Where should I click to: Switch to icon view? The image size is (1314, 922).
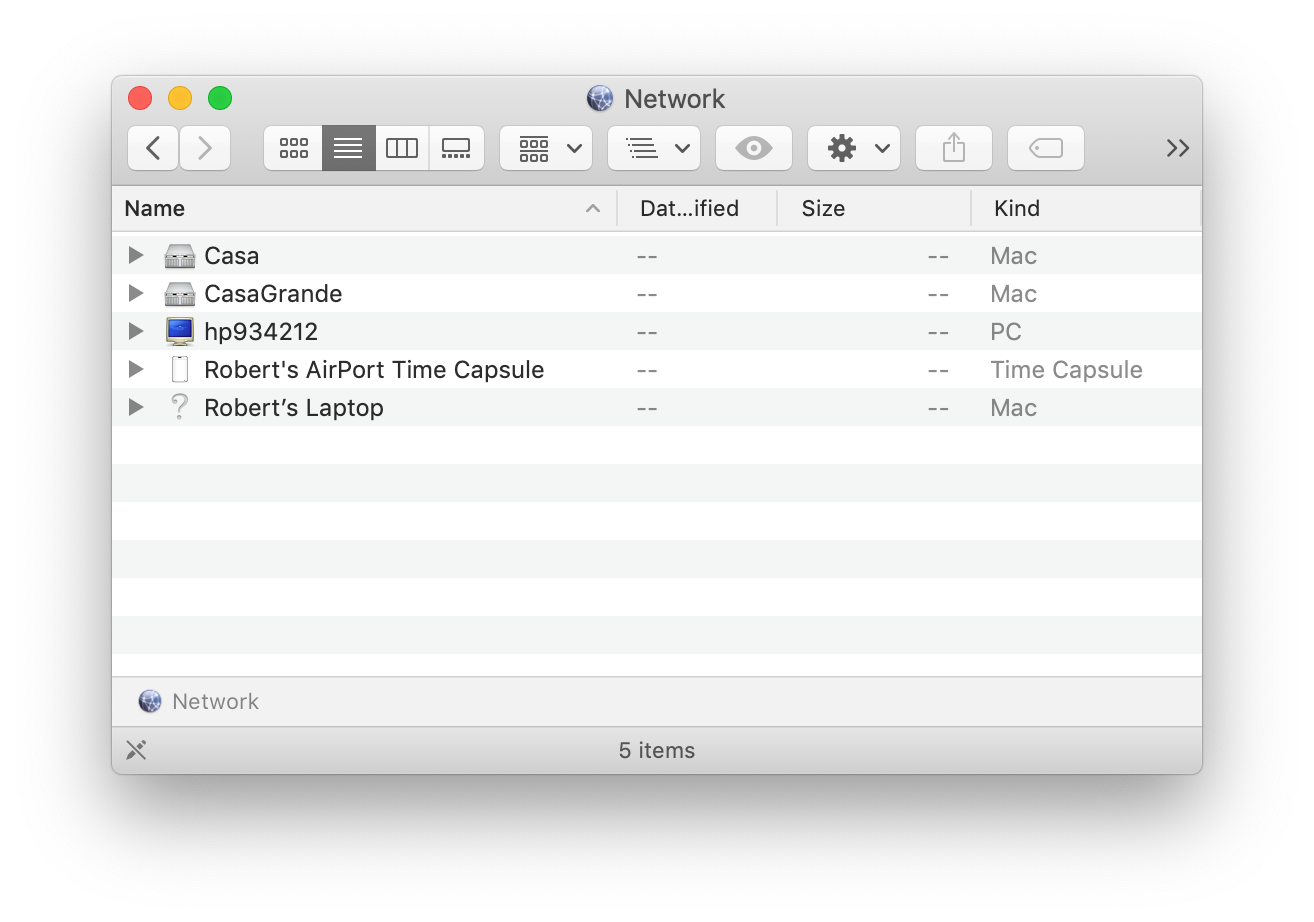pos(293,148)
